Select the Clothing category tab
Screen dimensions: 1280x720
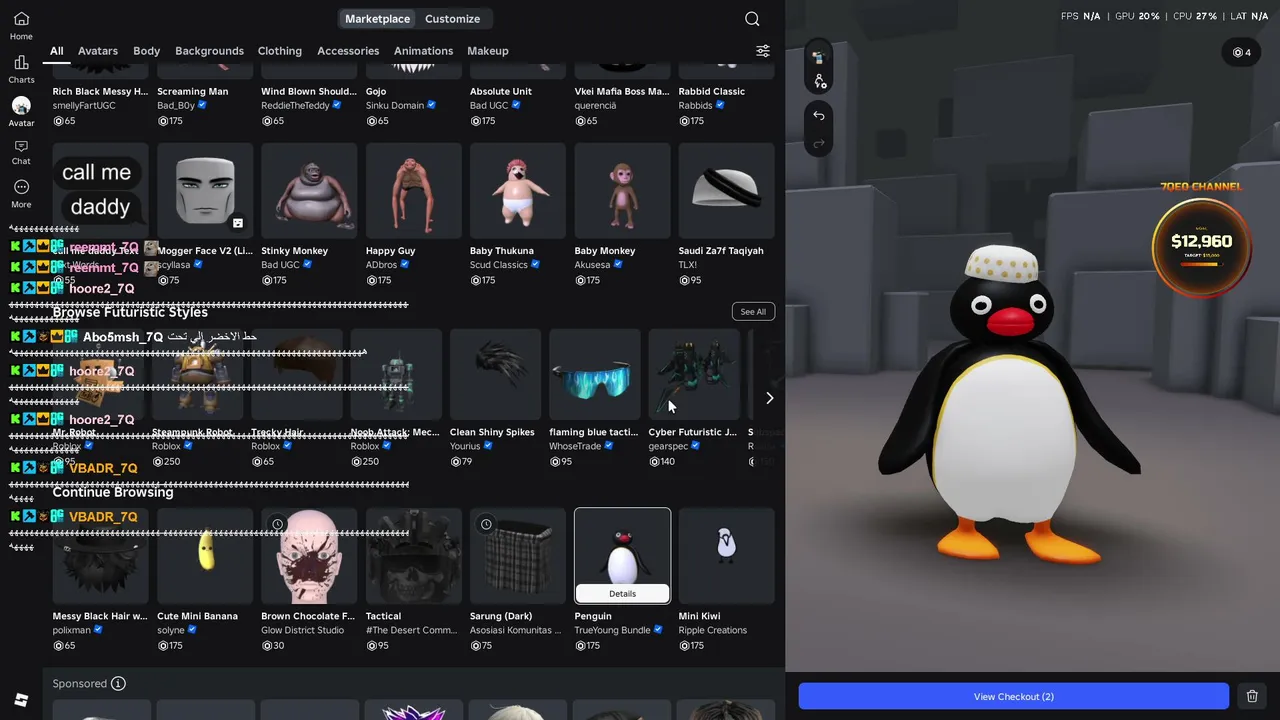click(x=280, y=51)
